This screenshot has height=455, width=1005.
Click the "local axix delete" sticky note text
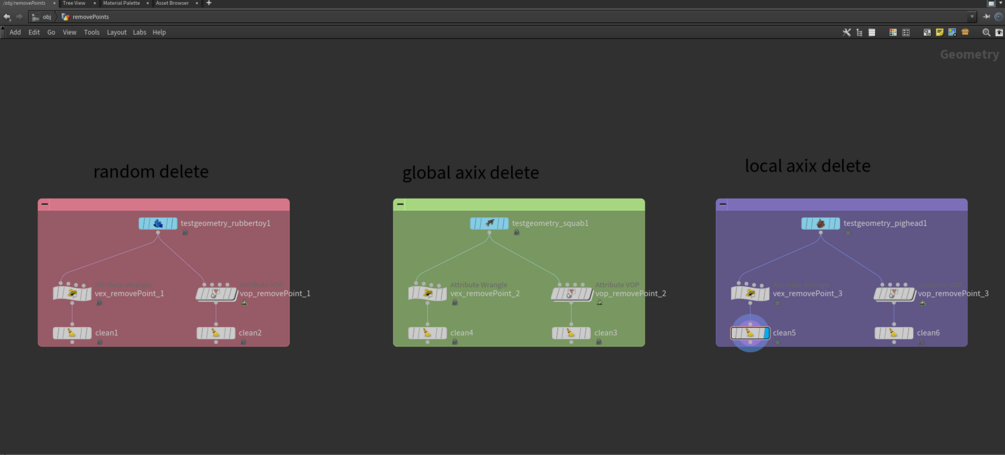click(x=808, y=166)
